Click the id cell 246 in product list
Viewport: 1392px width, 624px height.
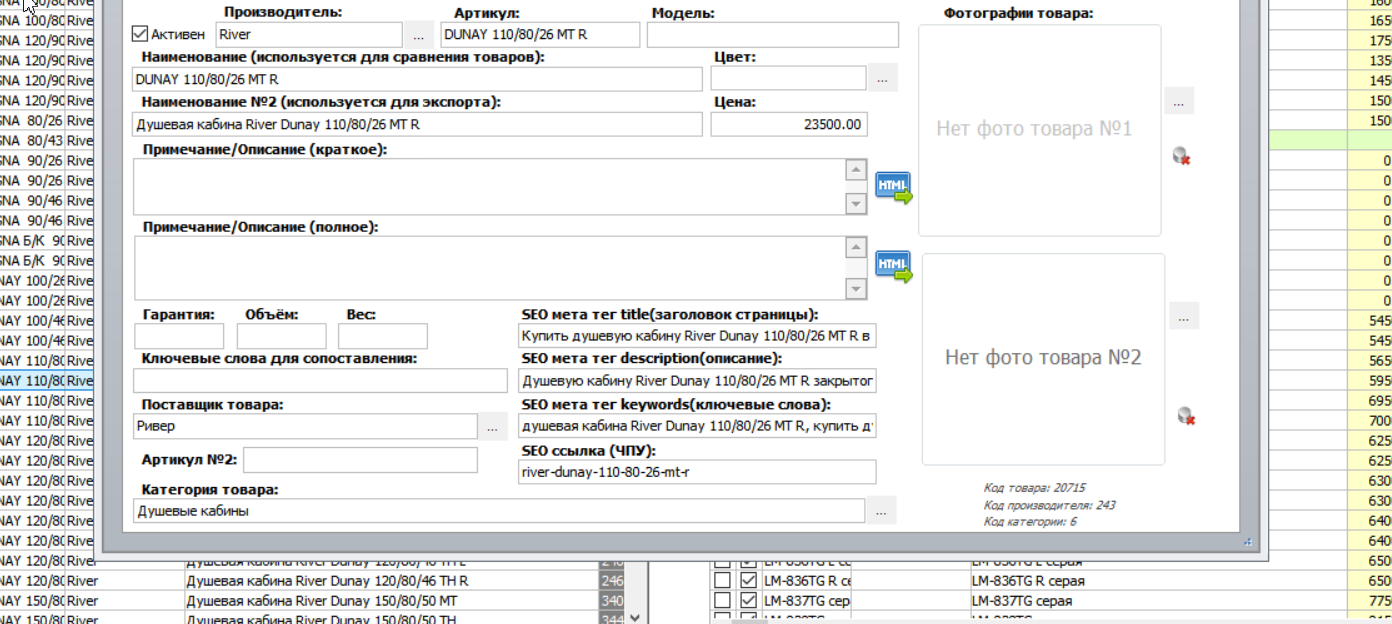pos(612,581)
